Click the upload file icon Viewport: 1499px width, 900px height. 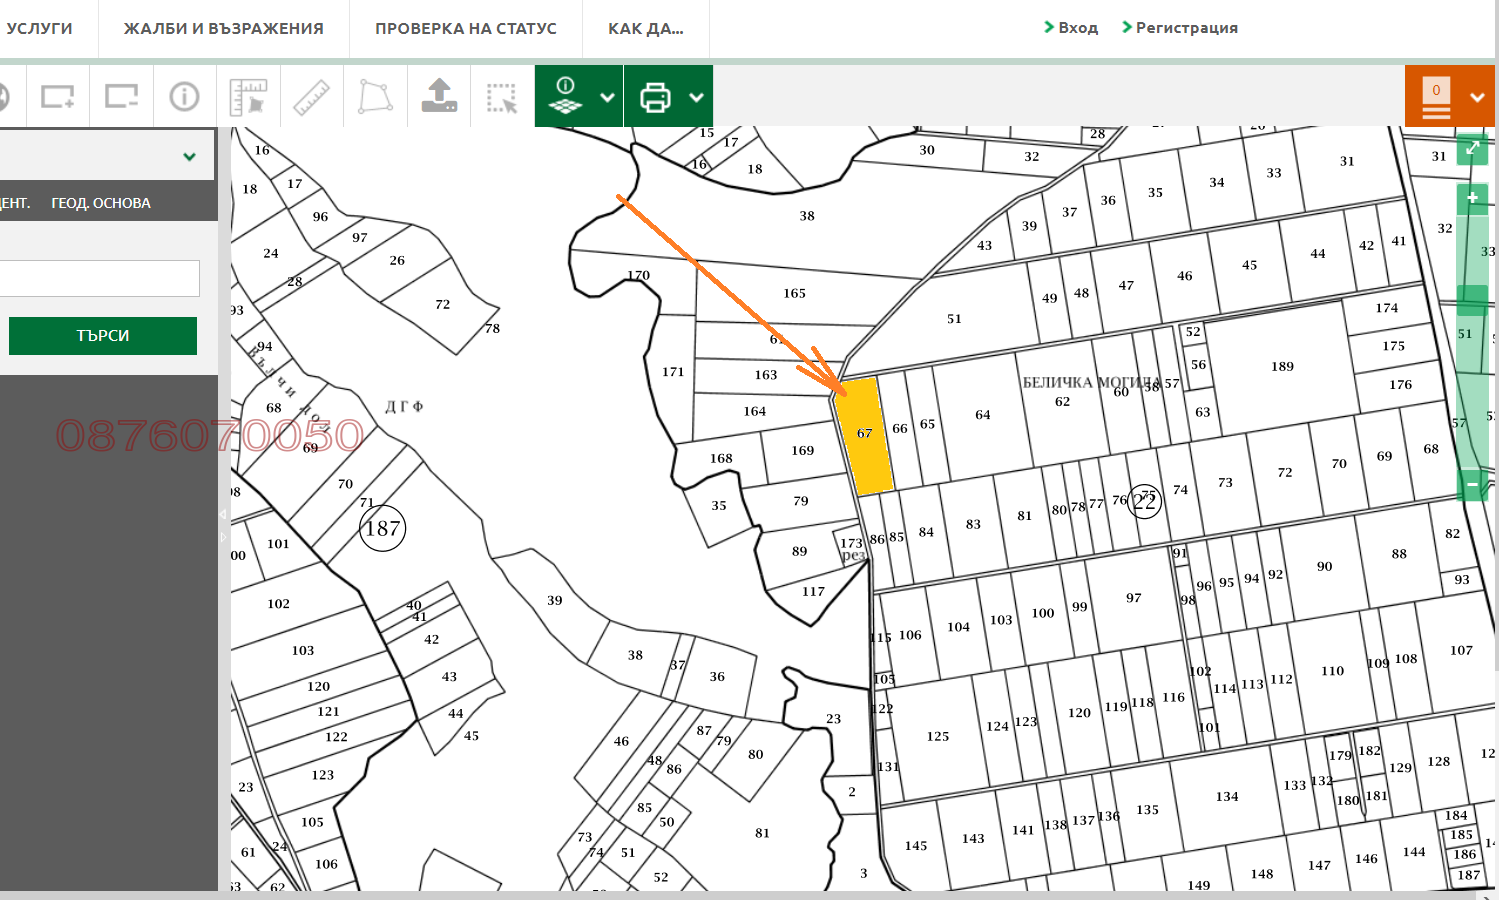click(439, 97)
